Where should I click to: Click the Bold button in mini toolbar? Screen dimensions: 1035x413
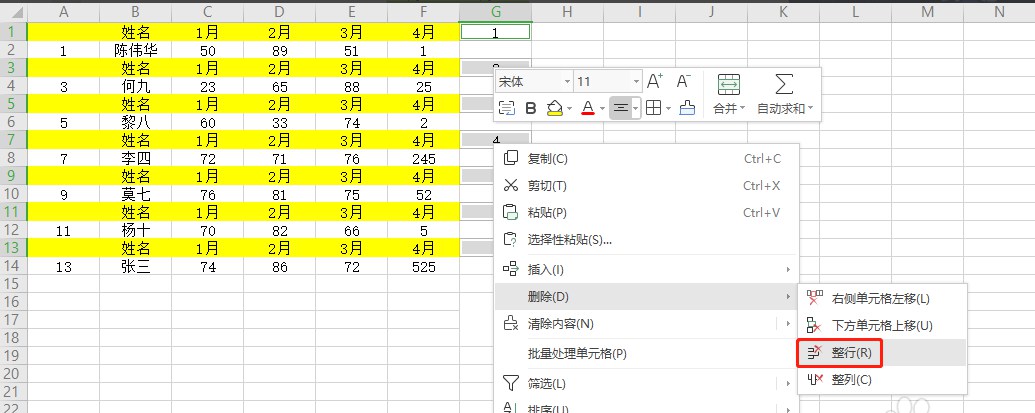(x=530, y=109)
